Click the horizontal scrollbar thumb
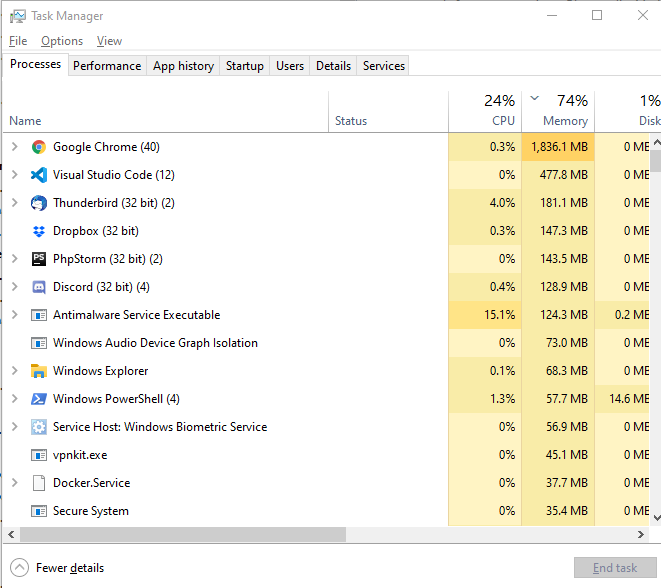 pos(183,534)
